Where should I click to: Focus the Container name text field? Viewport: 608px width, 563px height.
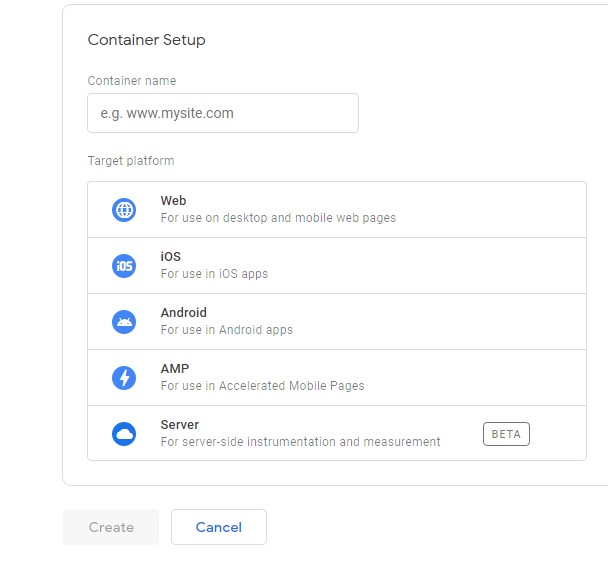(223, 113)
